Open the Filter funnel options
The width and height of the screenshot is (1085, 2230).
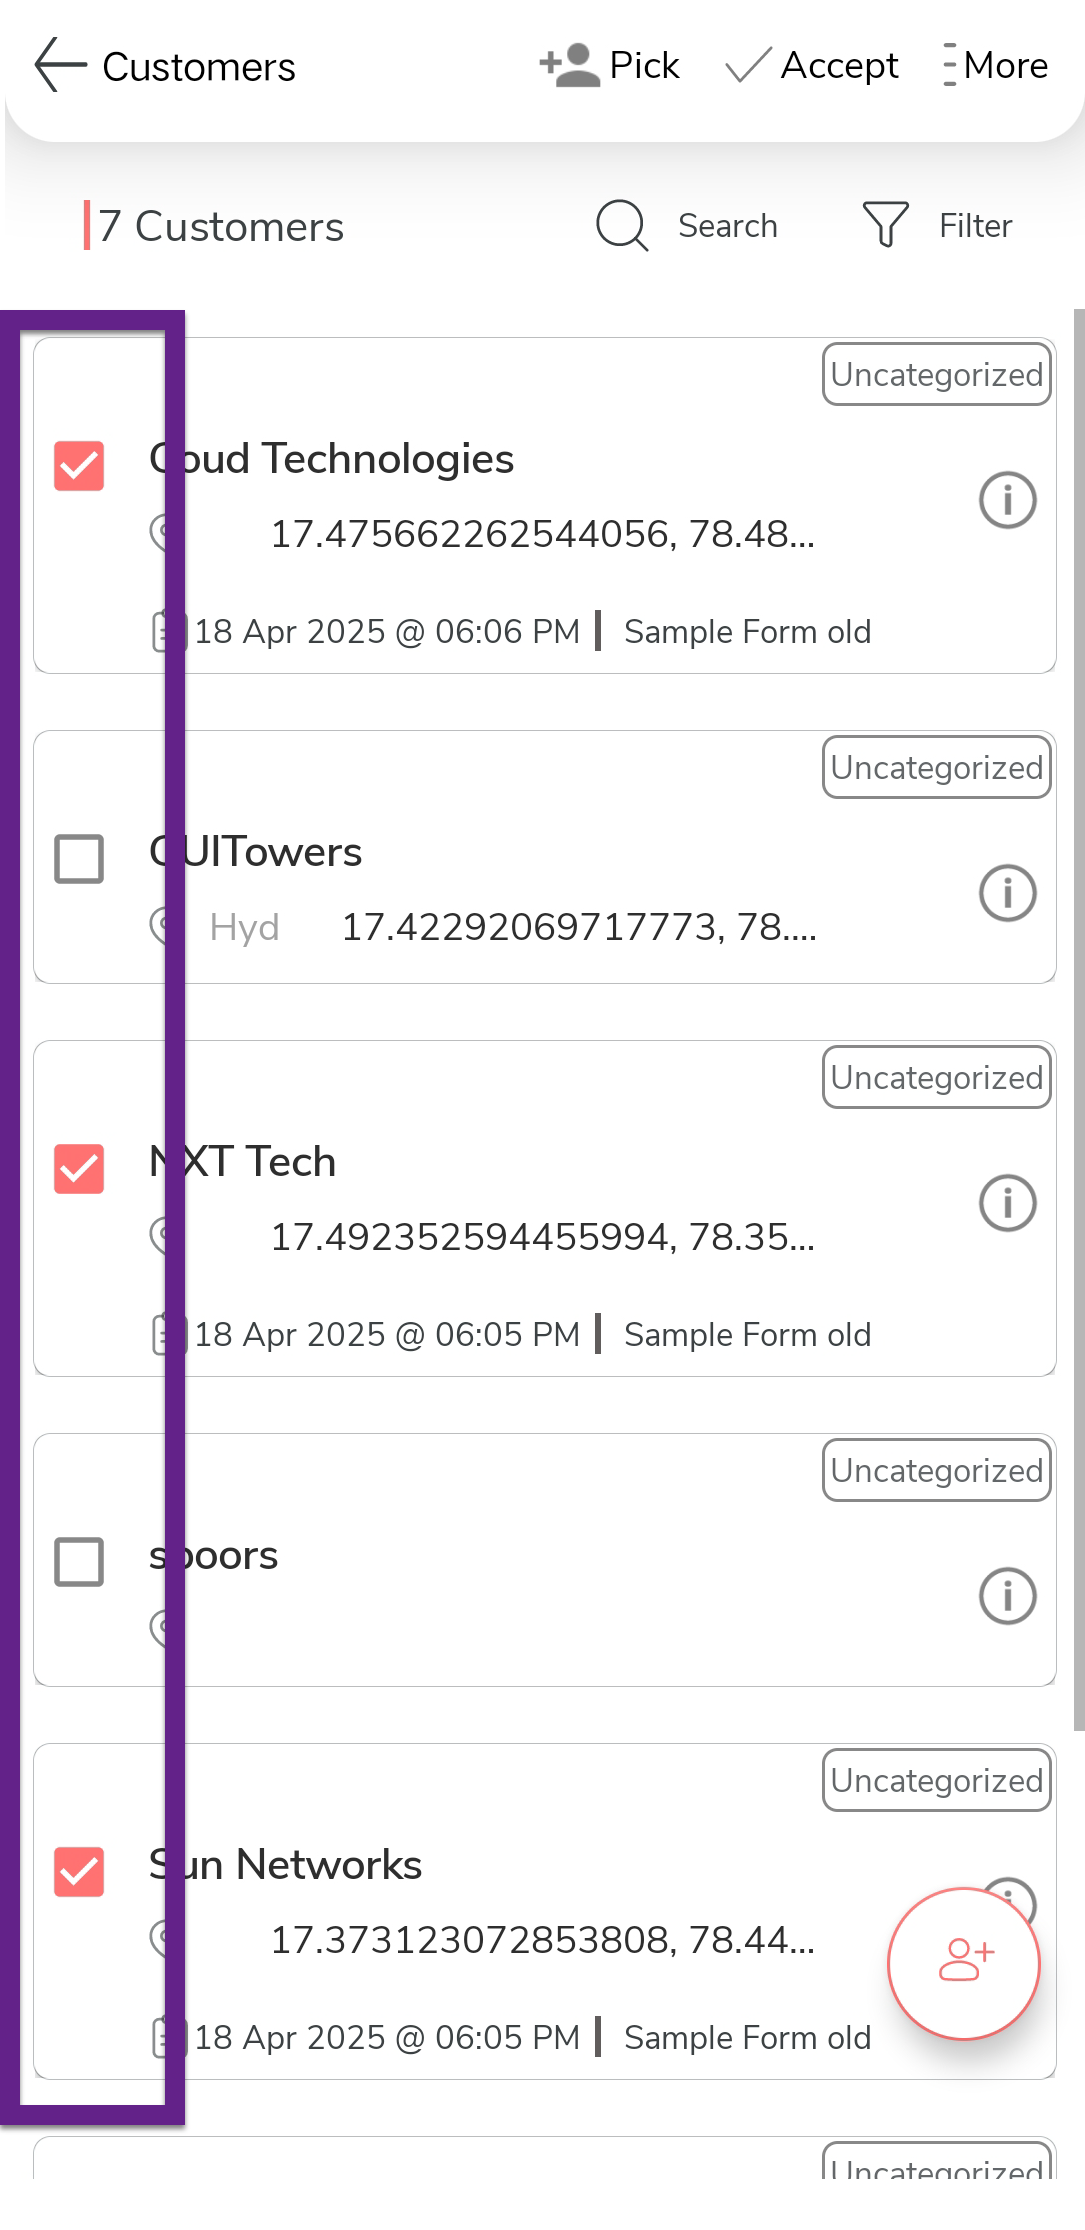tap(885, 225)
